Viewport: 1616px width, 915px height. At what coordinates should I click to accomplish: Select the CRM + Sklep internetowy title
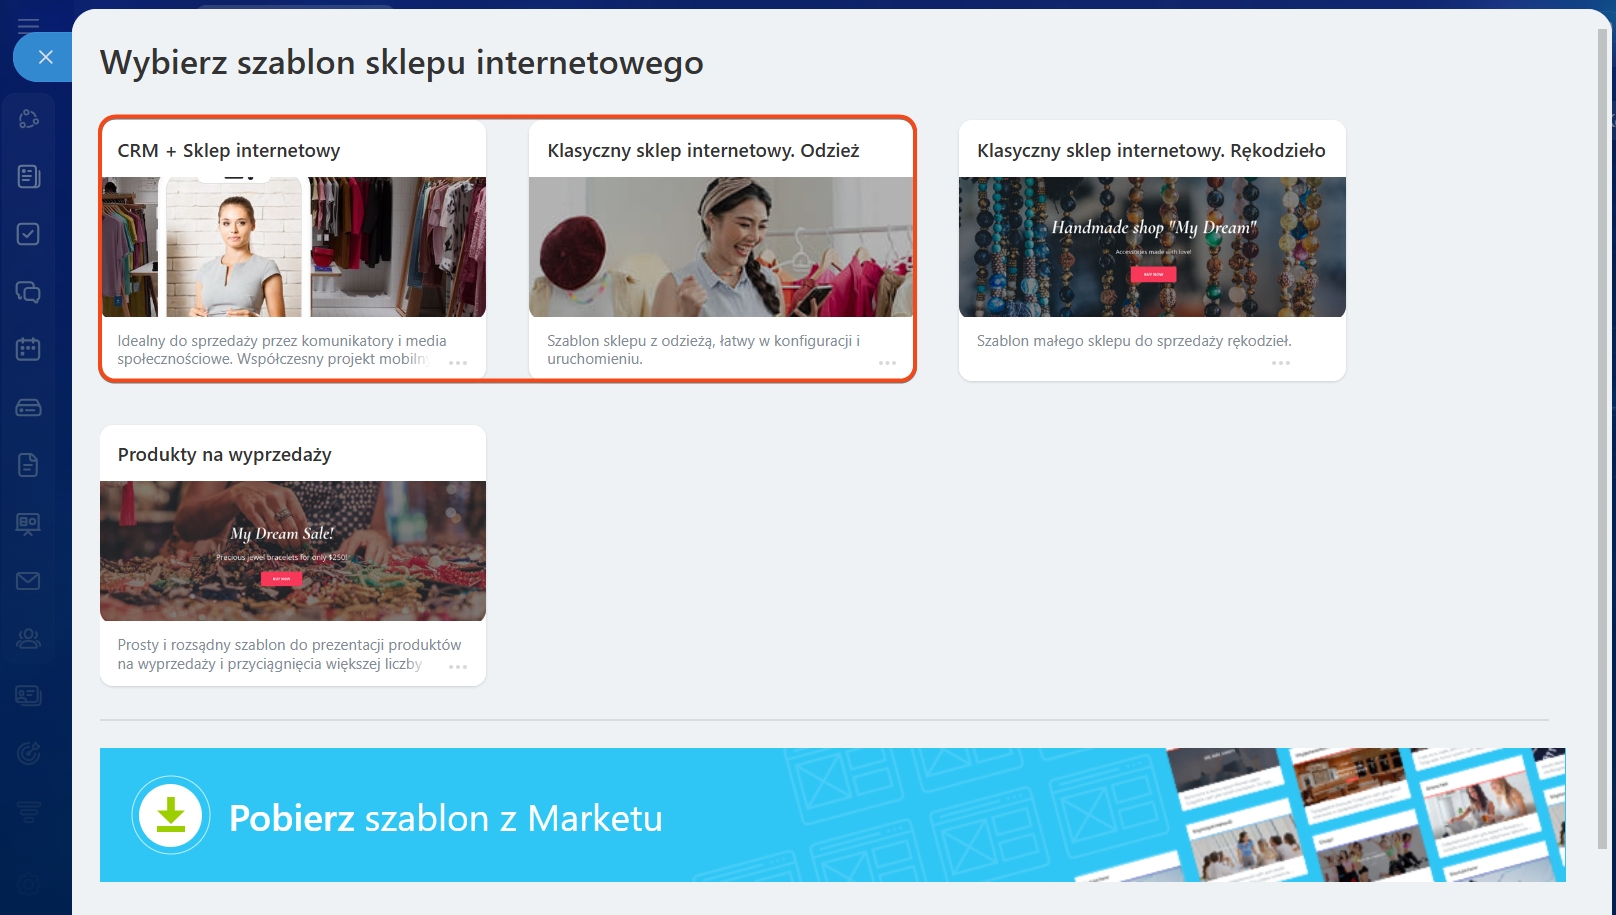point(229,151)
